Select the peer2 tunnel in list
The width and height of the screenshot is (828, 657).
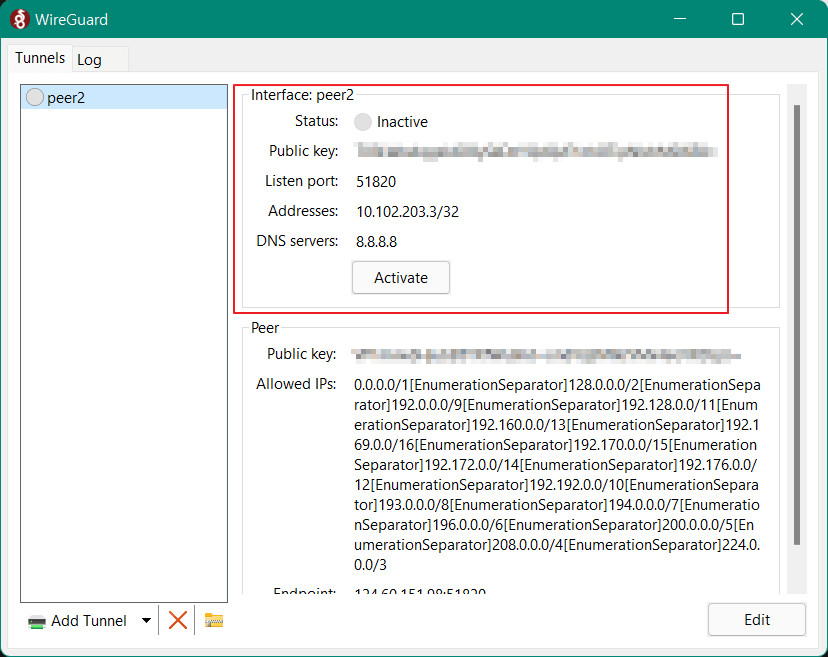124,98
